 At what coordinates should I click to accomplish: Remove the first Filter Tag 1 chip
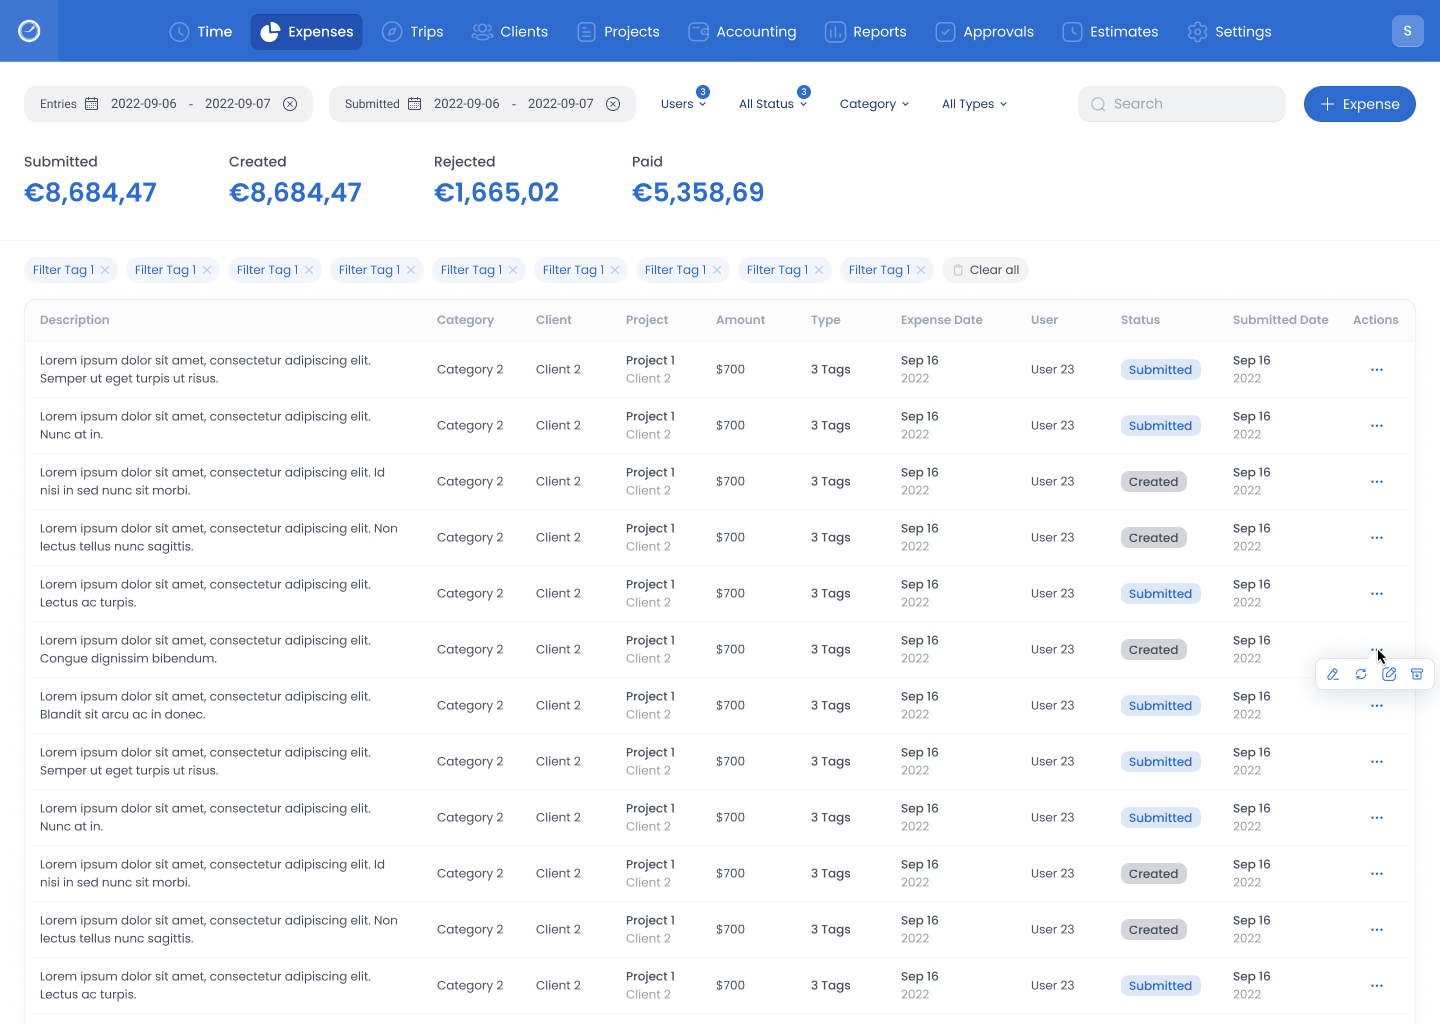(105, 270)
